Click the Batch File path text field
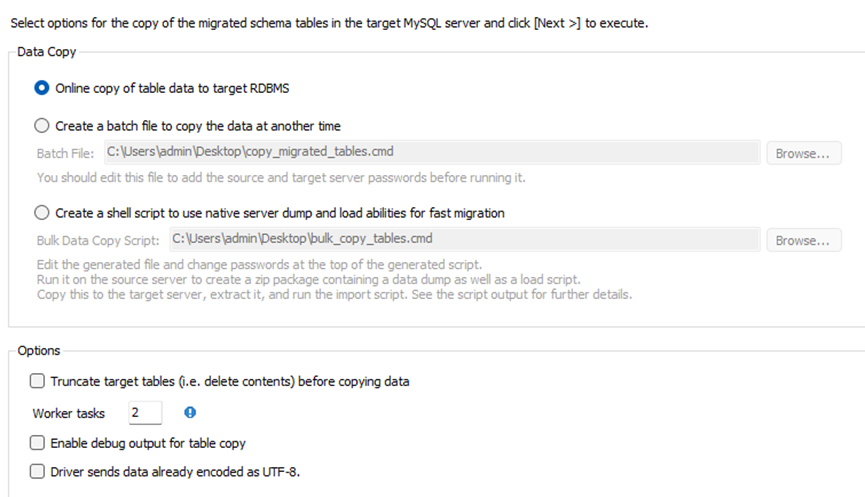Screen dimensions: 865x497 tap(430, 153)
